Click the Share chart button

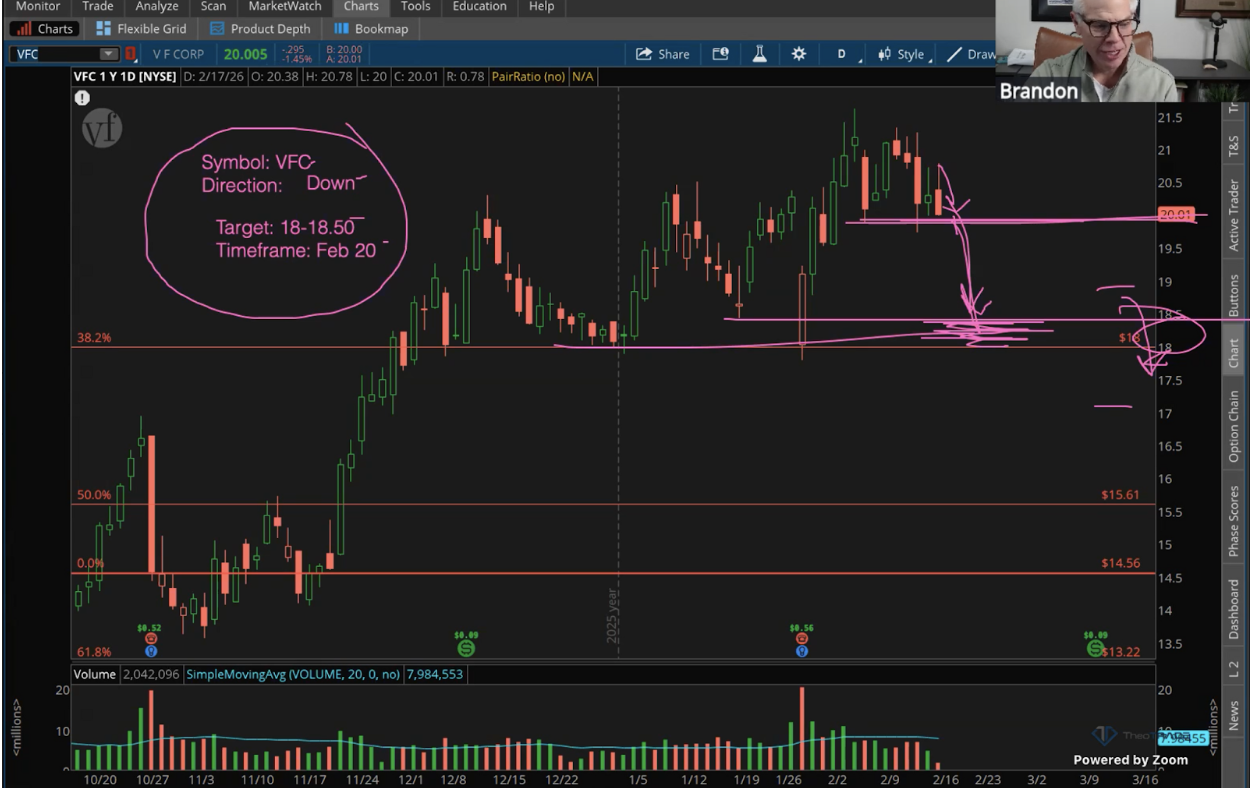(x=663, y=54)
